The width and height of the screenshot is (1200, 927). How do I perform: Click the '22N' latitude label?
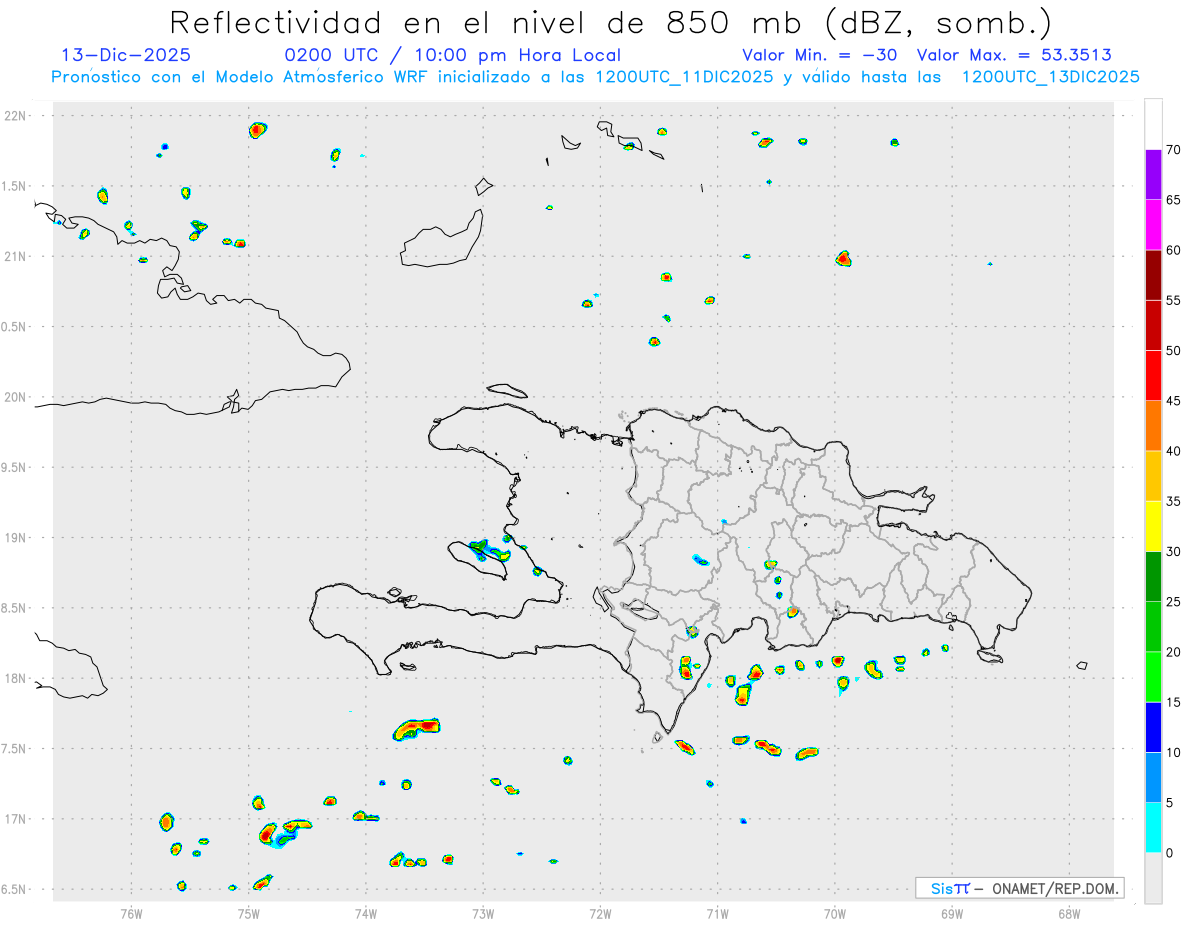(15, 116)
